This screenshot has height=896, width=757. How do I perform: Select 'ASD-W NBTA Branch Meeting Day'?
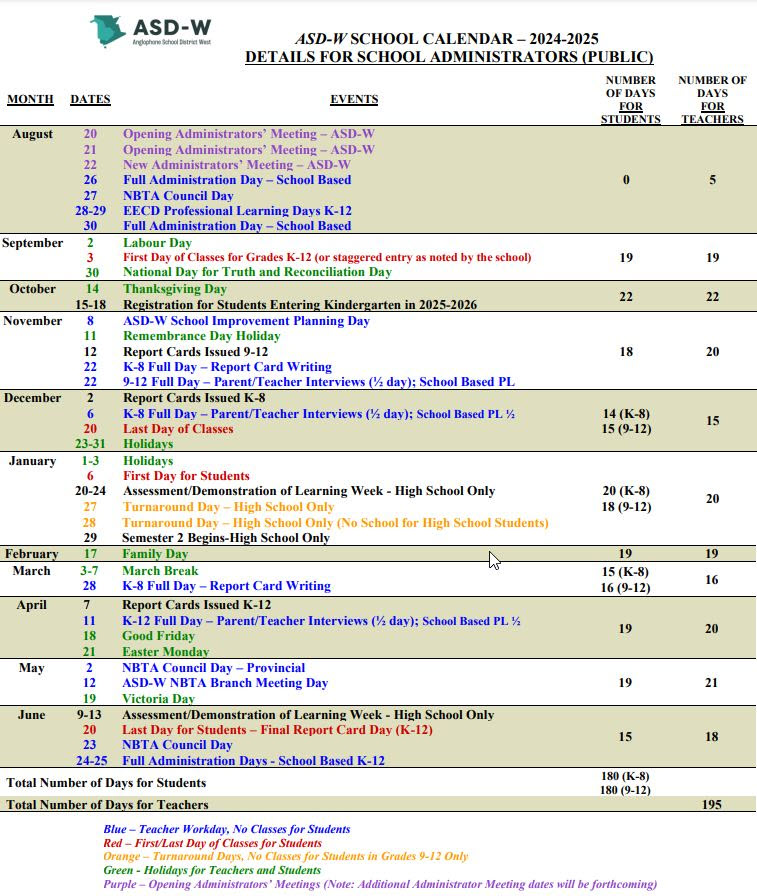225,683
